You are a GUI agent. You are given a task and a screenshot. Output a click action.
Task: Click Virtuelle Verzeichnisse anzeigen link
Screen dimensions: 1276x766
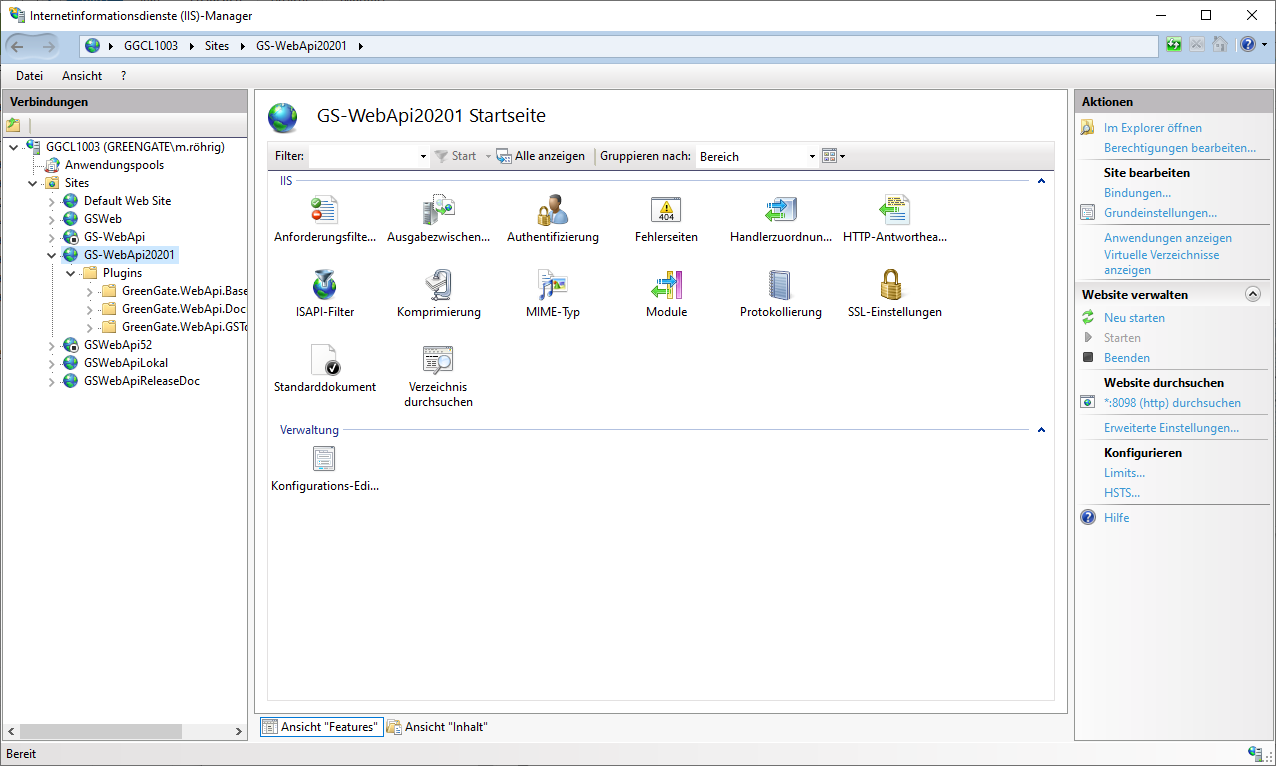[1161, 262]
